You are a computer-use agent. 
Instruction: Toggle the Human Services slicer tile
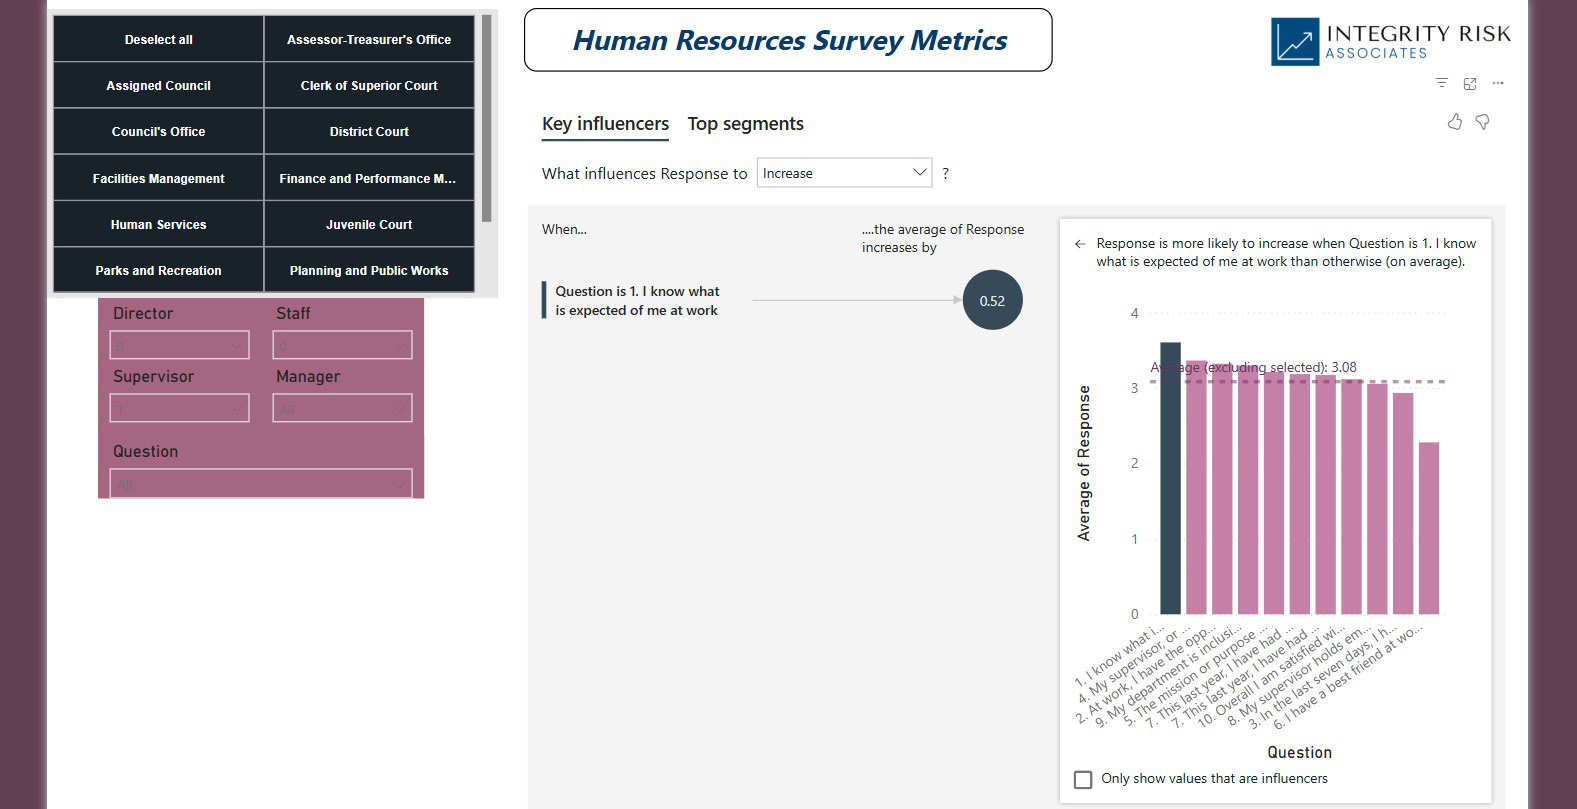(x=158, y=224)
